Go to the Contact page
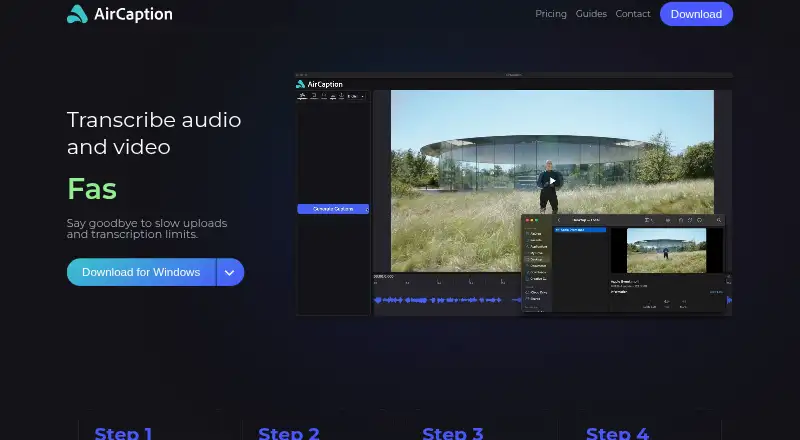The width and height of the screenshot is (800, 440). [x=633, y=14]
